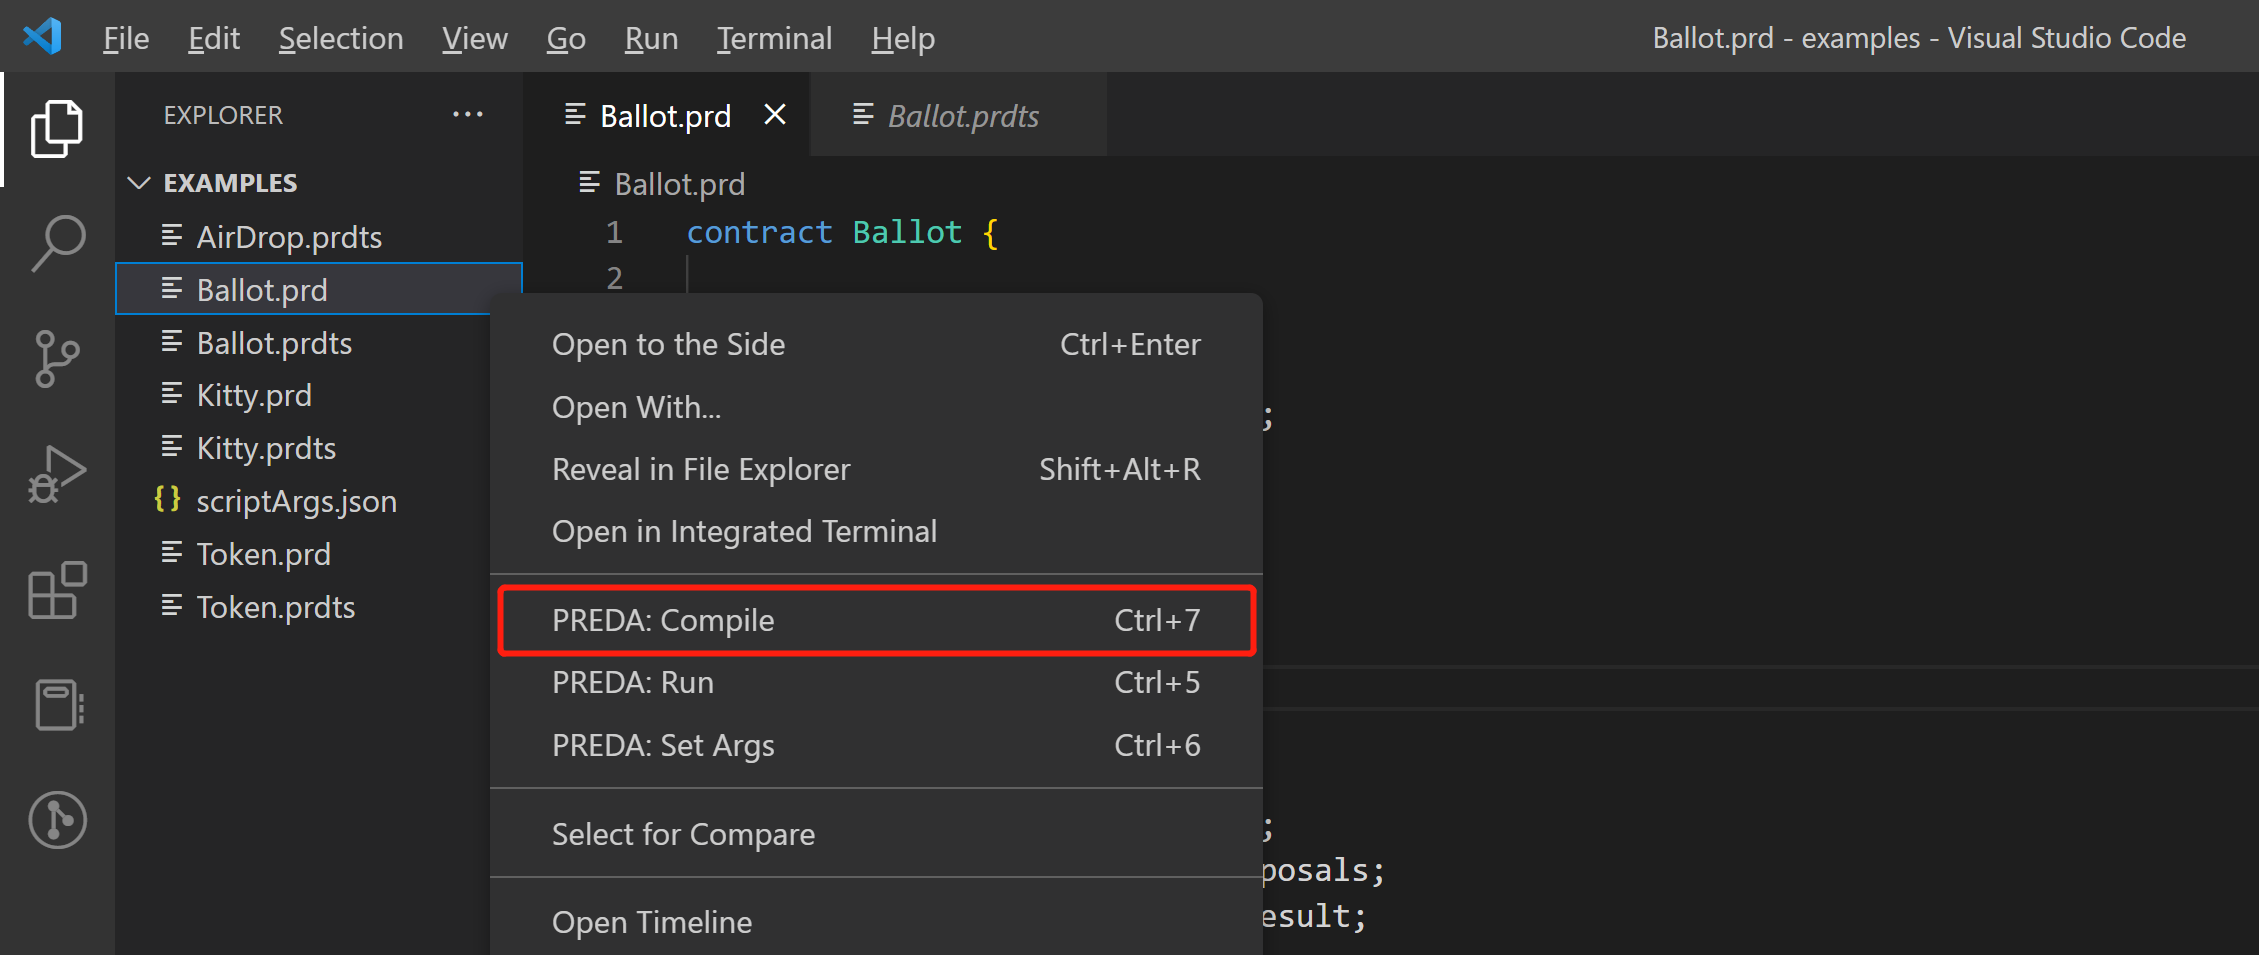Choose Select for Compare

[876, 834]
